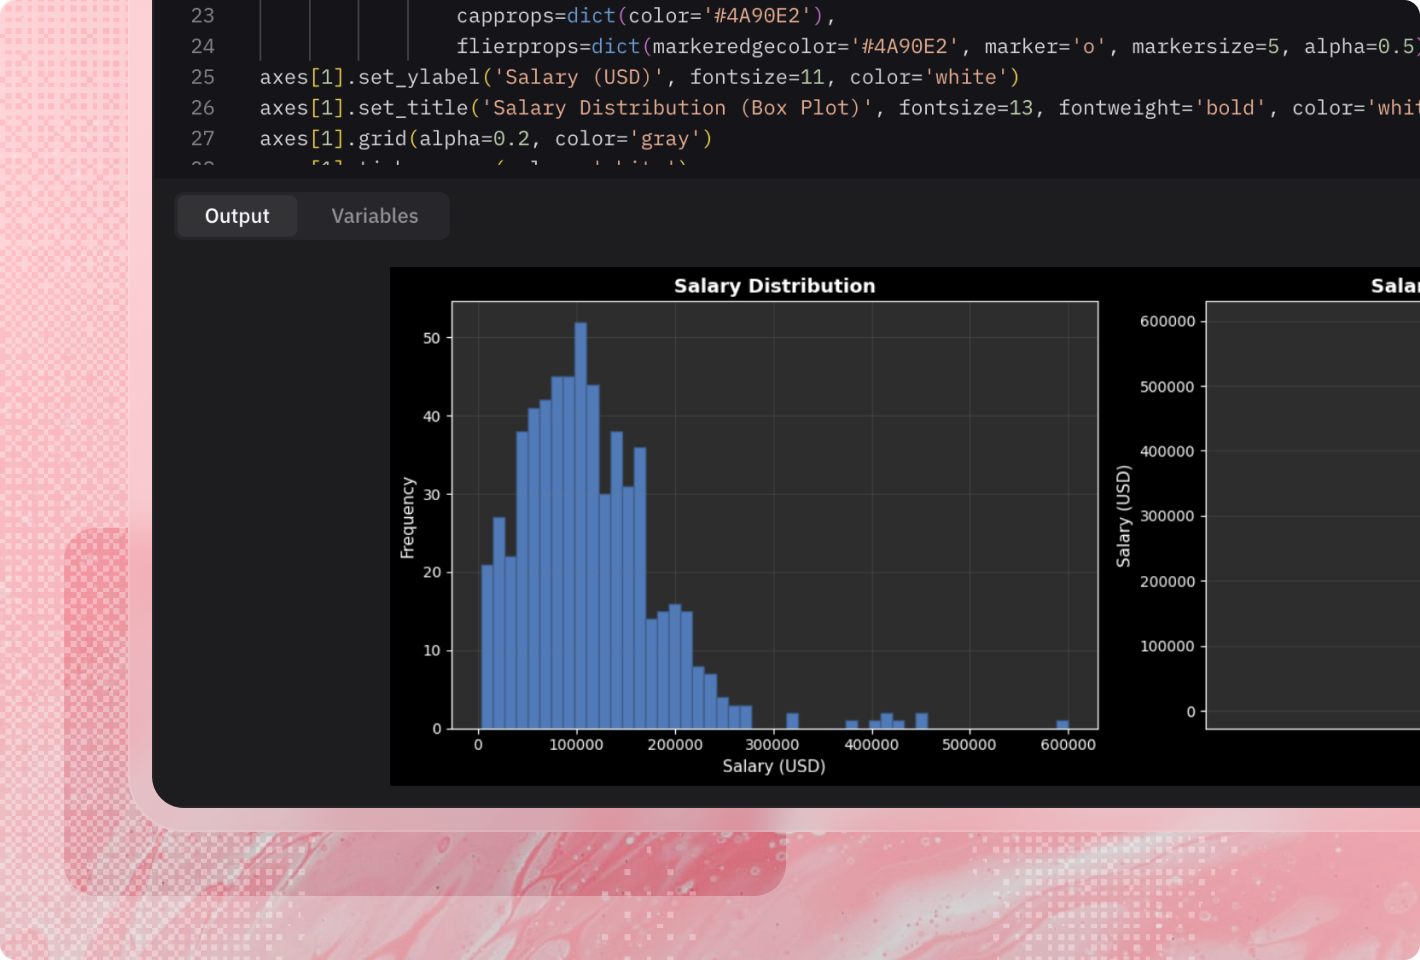This screenshot has width=1420, height=960.
Task: Select the Output tab
Action: [x=237, y=216]
